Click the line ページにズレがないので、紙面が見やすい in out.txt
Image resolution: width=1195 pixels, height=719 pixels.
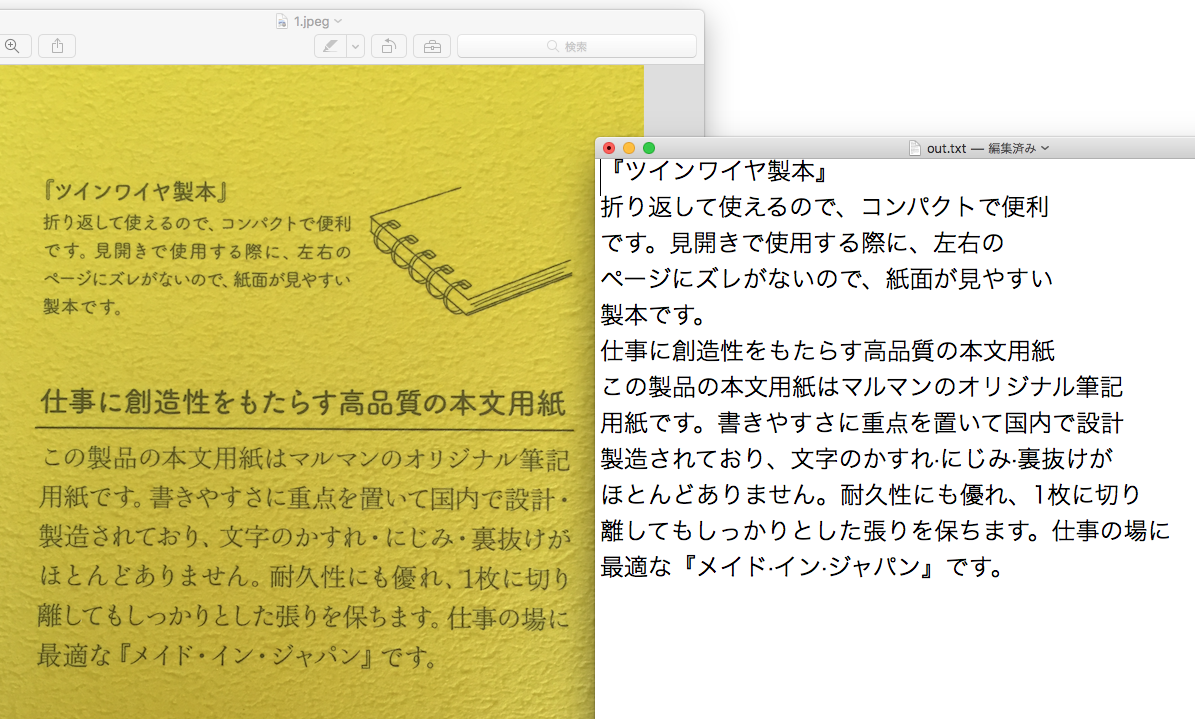827,278
